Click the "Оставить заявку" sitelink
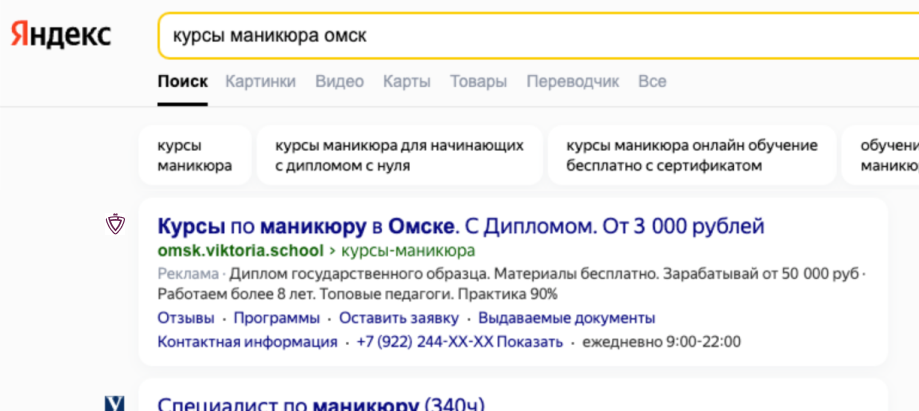 coord(399,318)
